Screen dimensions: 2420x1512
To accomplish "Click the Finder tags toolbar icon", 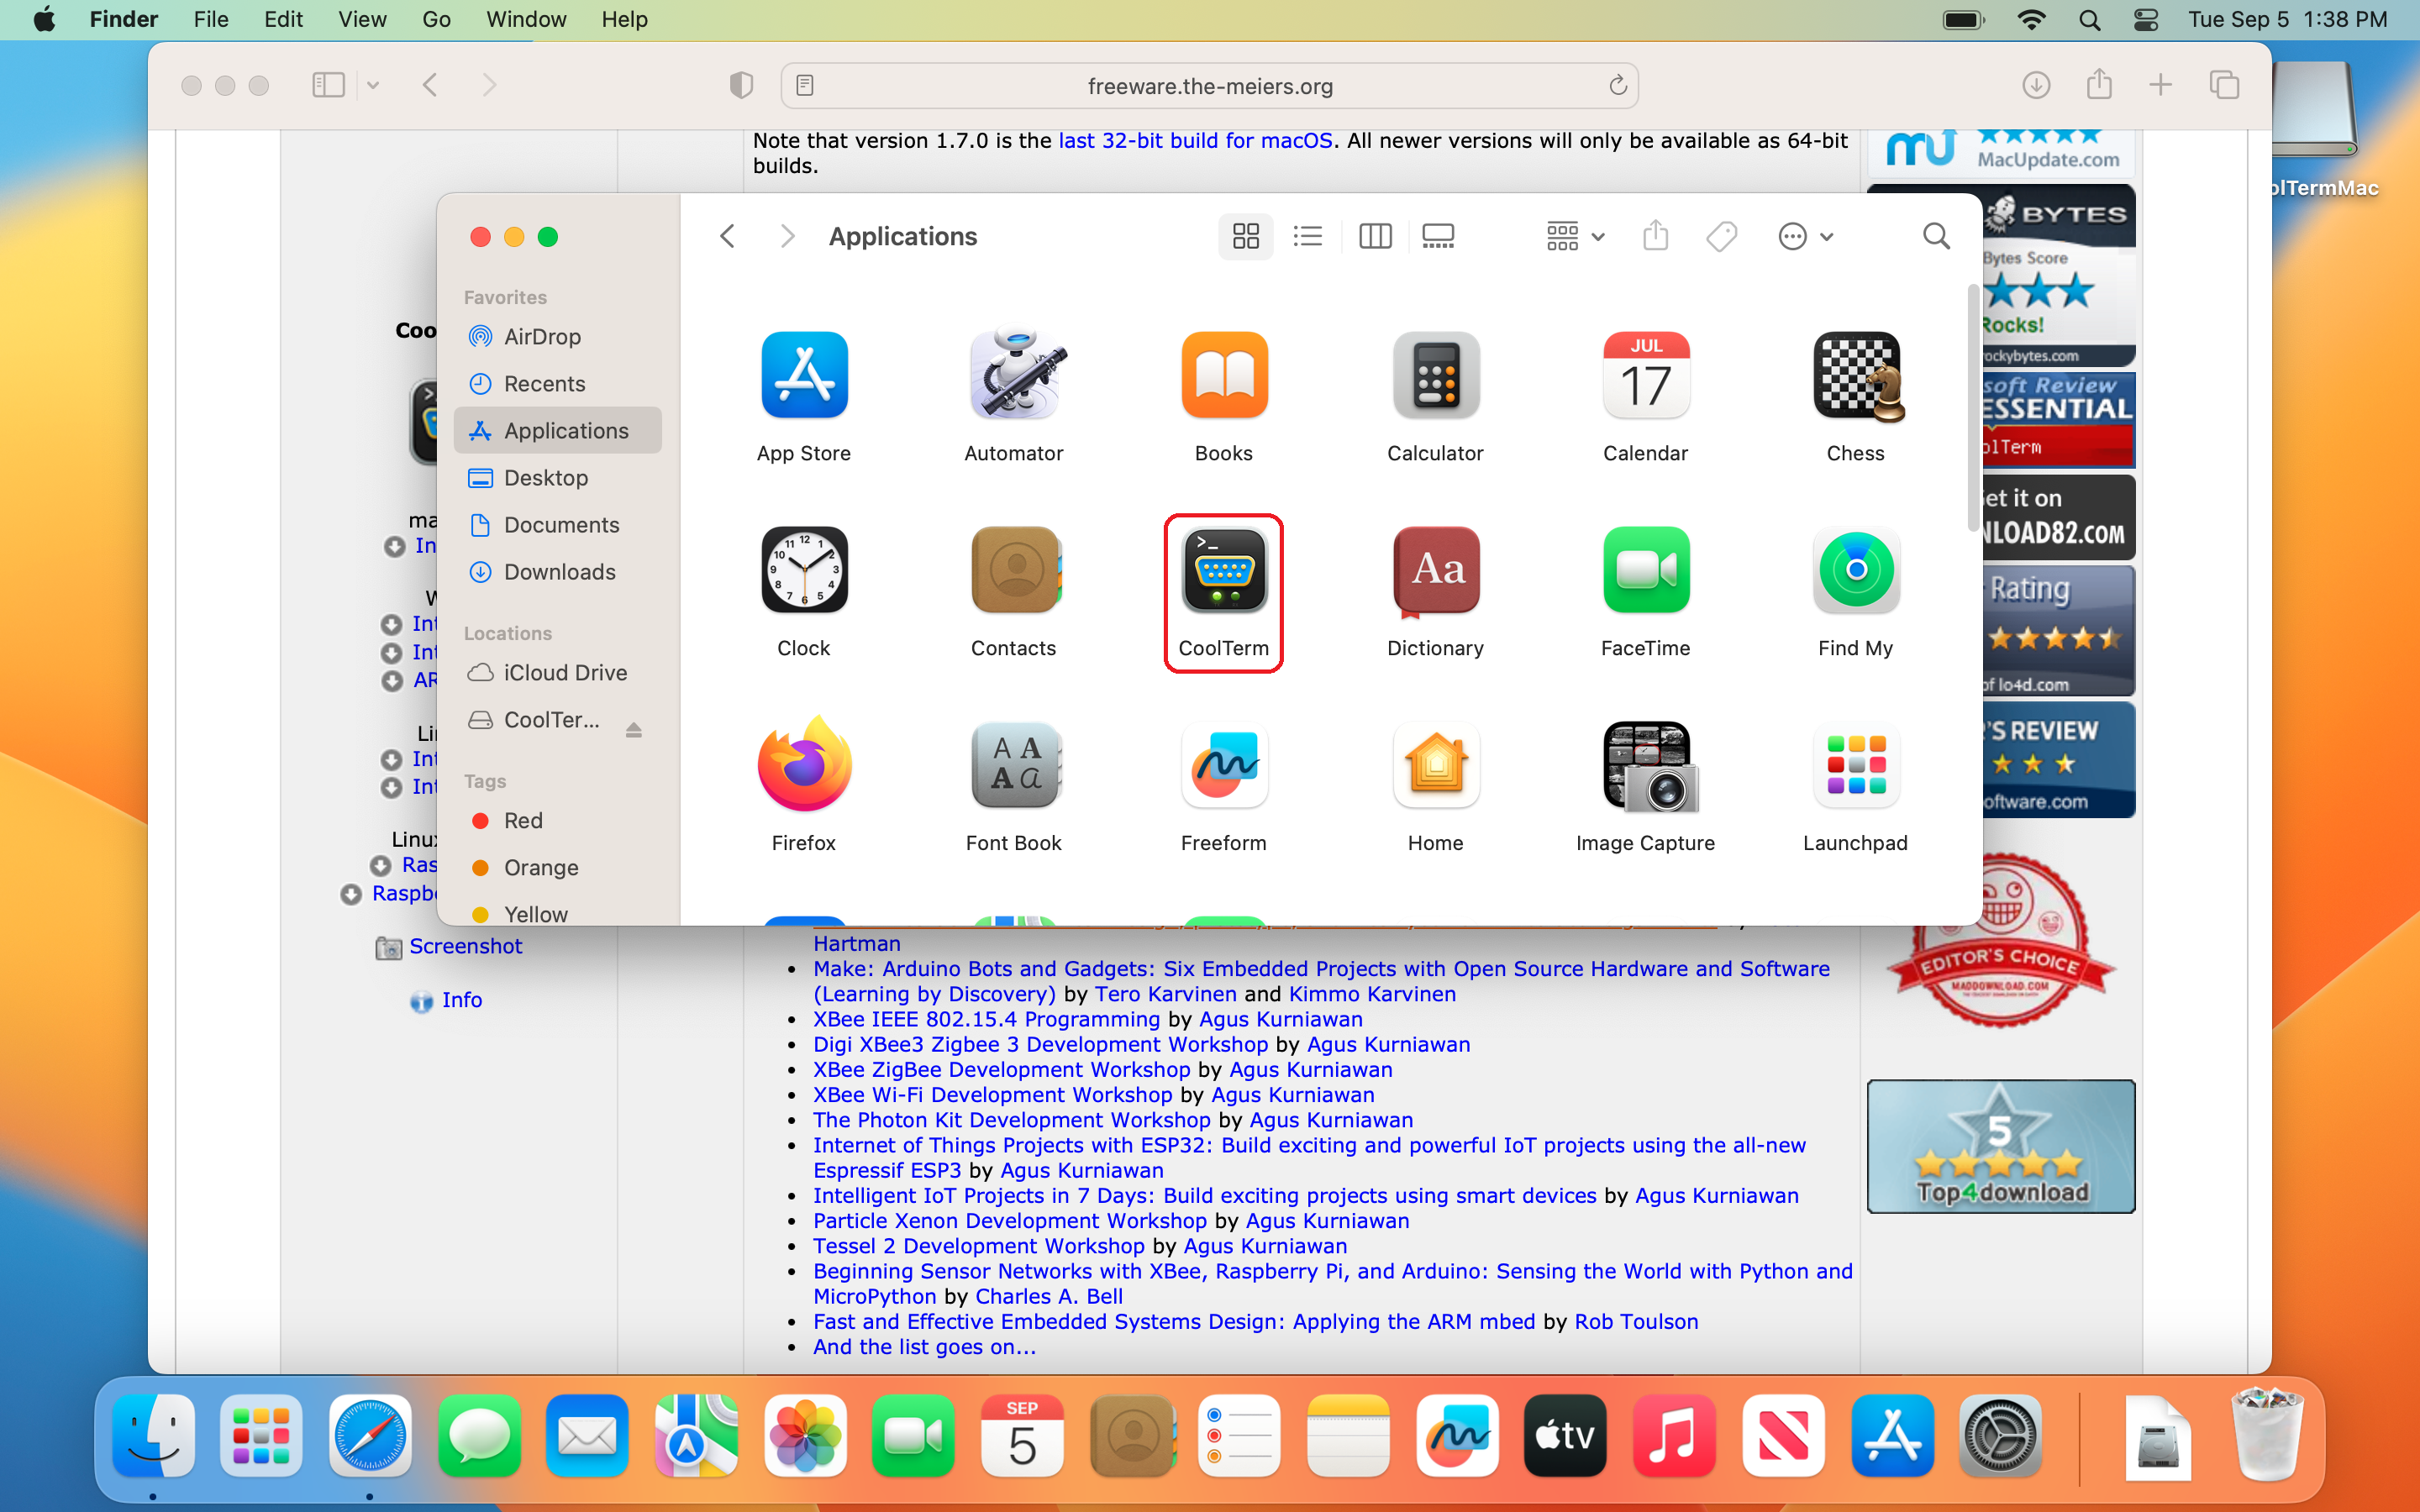I will [1722, 237].
